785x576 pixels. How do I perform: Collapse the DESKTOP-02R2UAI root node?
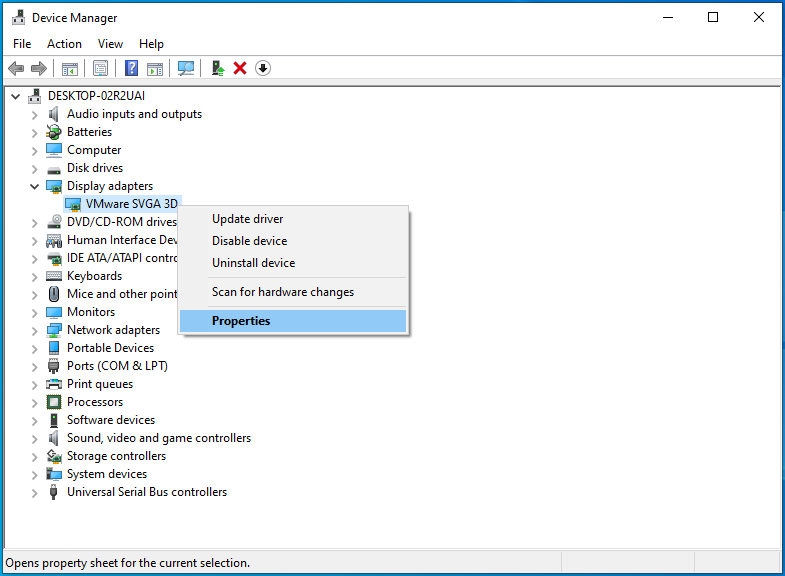click(x=16, y=96)
